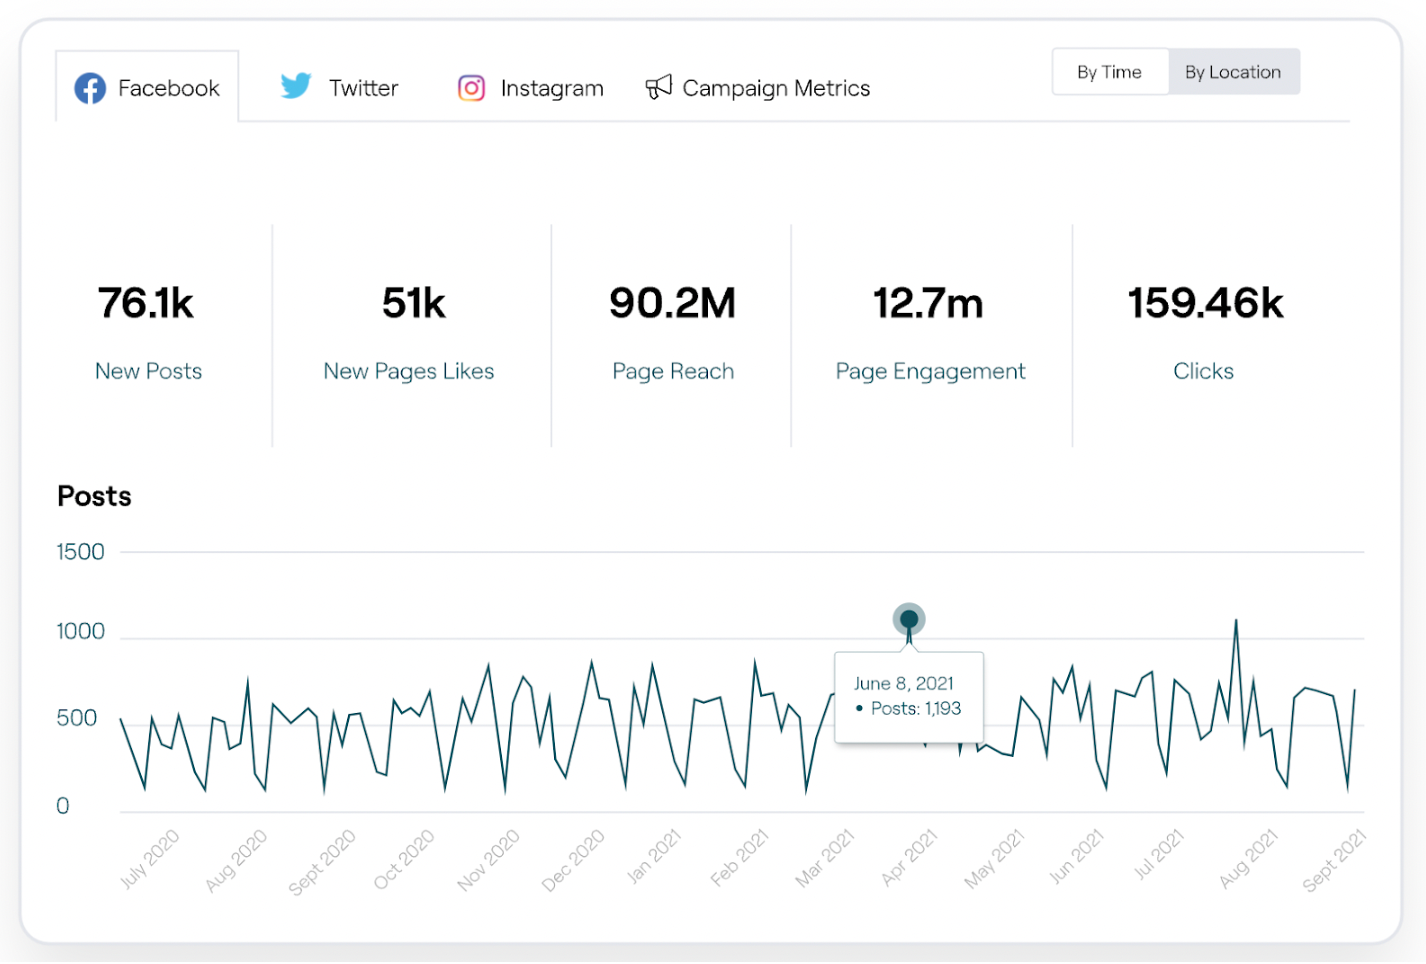
Task: Switch view to By Time
Action: [x=1110, y=71]
